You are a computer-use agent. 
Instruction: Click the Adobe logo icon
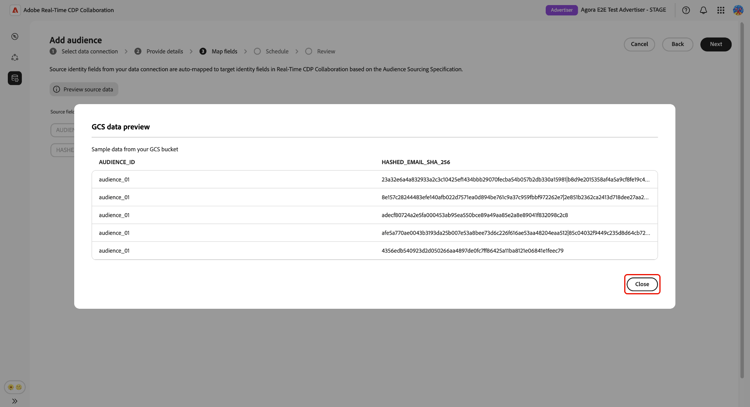(x=15, y=10)
